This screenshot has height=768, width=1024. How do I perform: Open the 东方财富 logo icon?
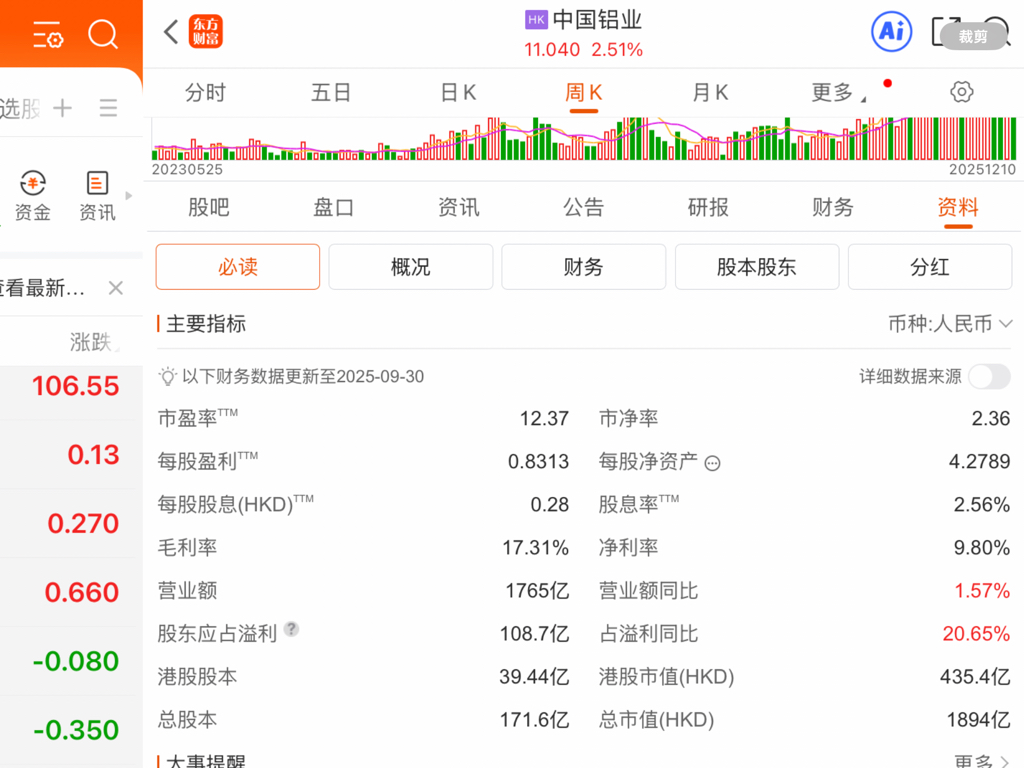pos(206,31)
